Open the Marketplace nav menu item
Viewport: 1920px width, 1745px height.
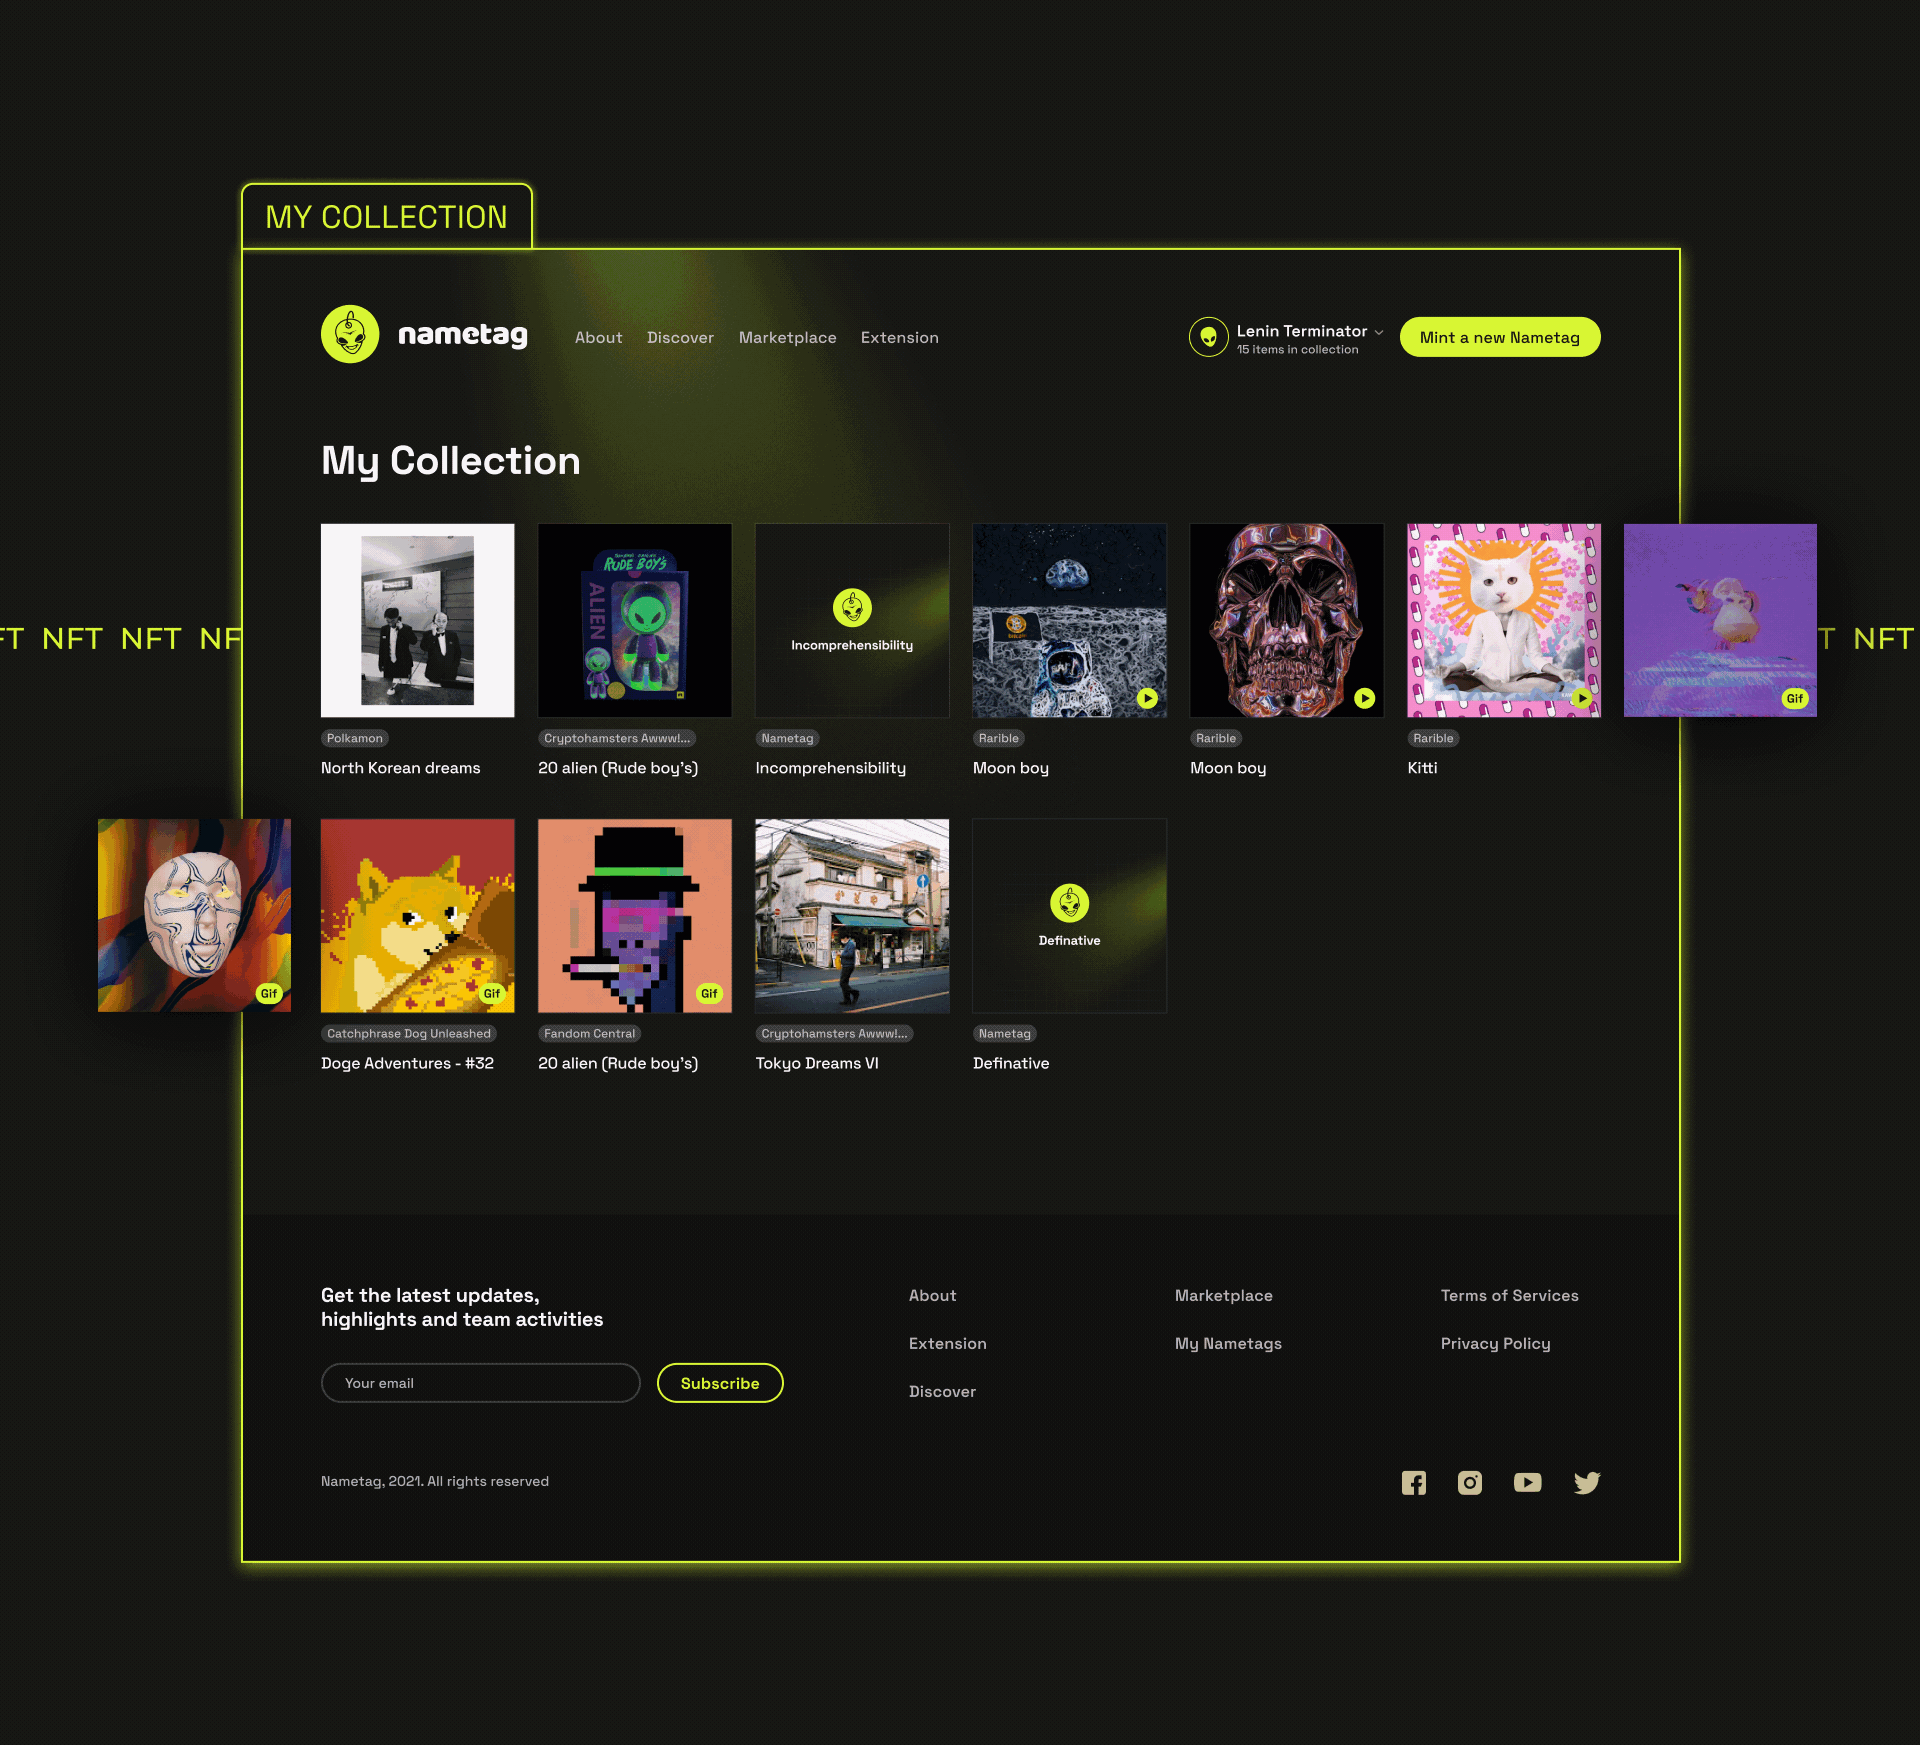click(x=787, y=338)
